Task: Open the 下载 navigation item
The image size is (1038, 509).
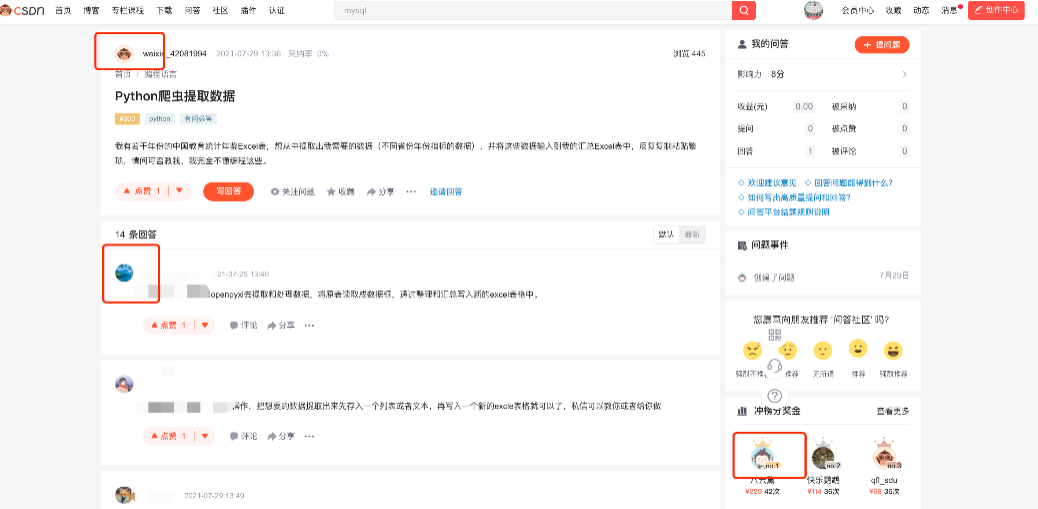Action: [164, 10]
